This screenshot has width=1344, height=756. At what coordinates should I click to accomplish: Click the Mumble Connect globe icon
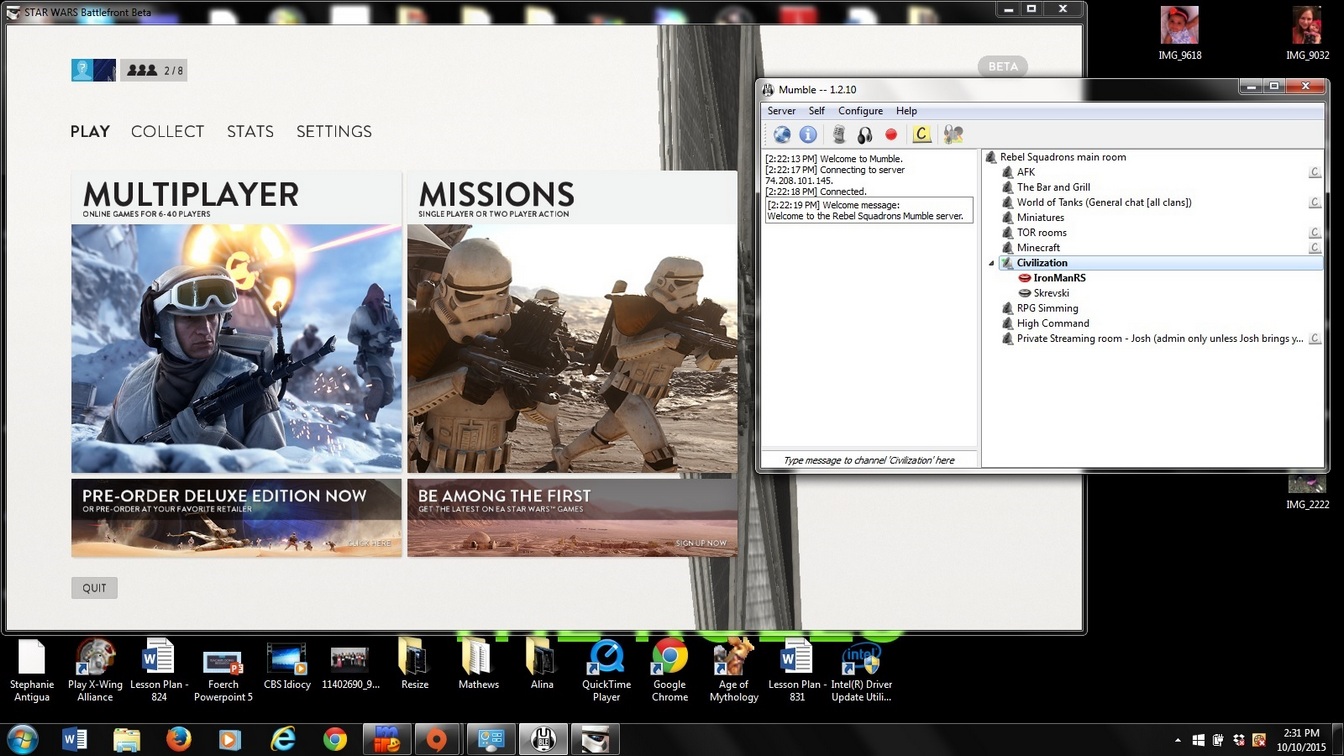tap(782, 134)
